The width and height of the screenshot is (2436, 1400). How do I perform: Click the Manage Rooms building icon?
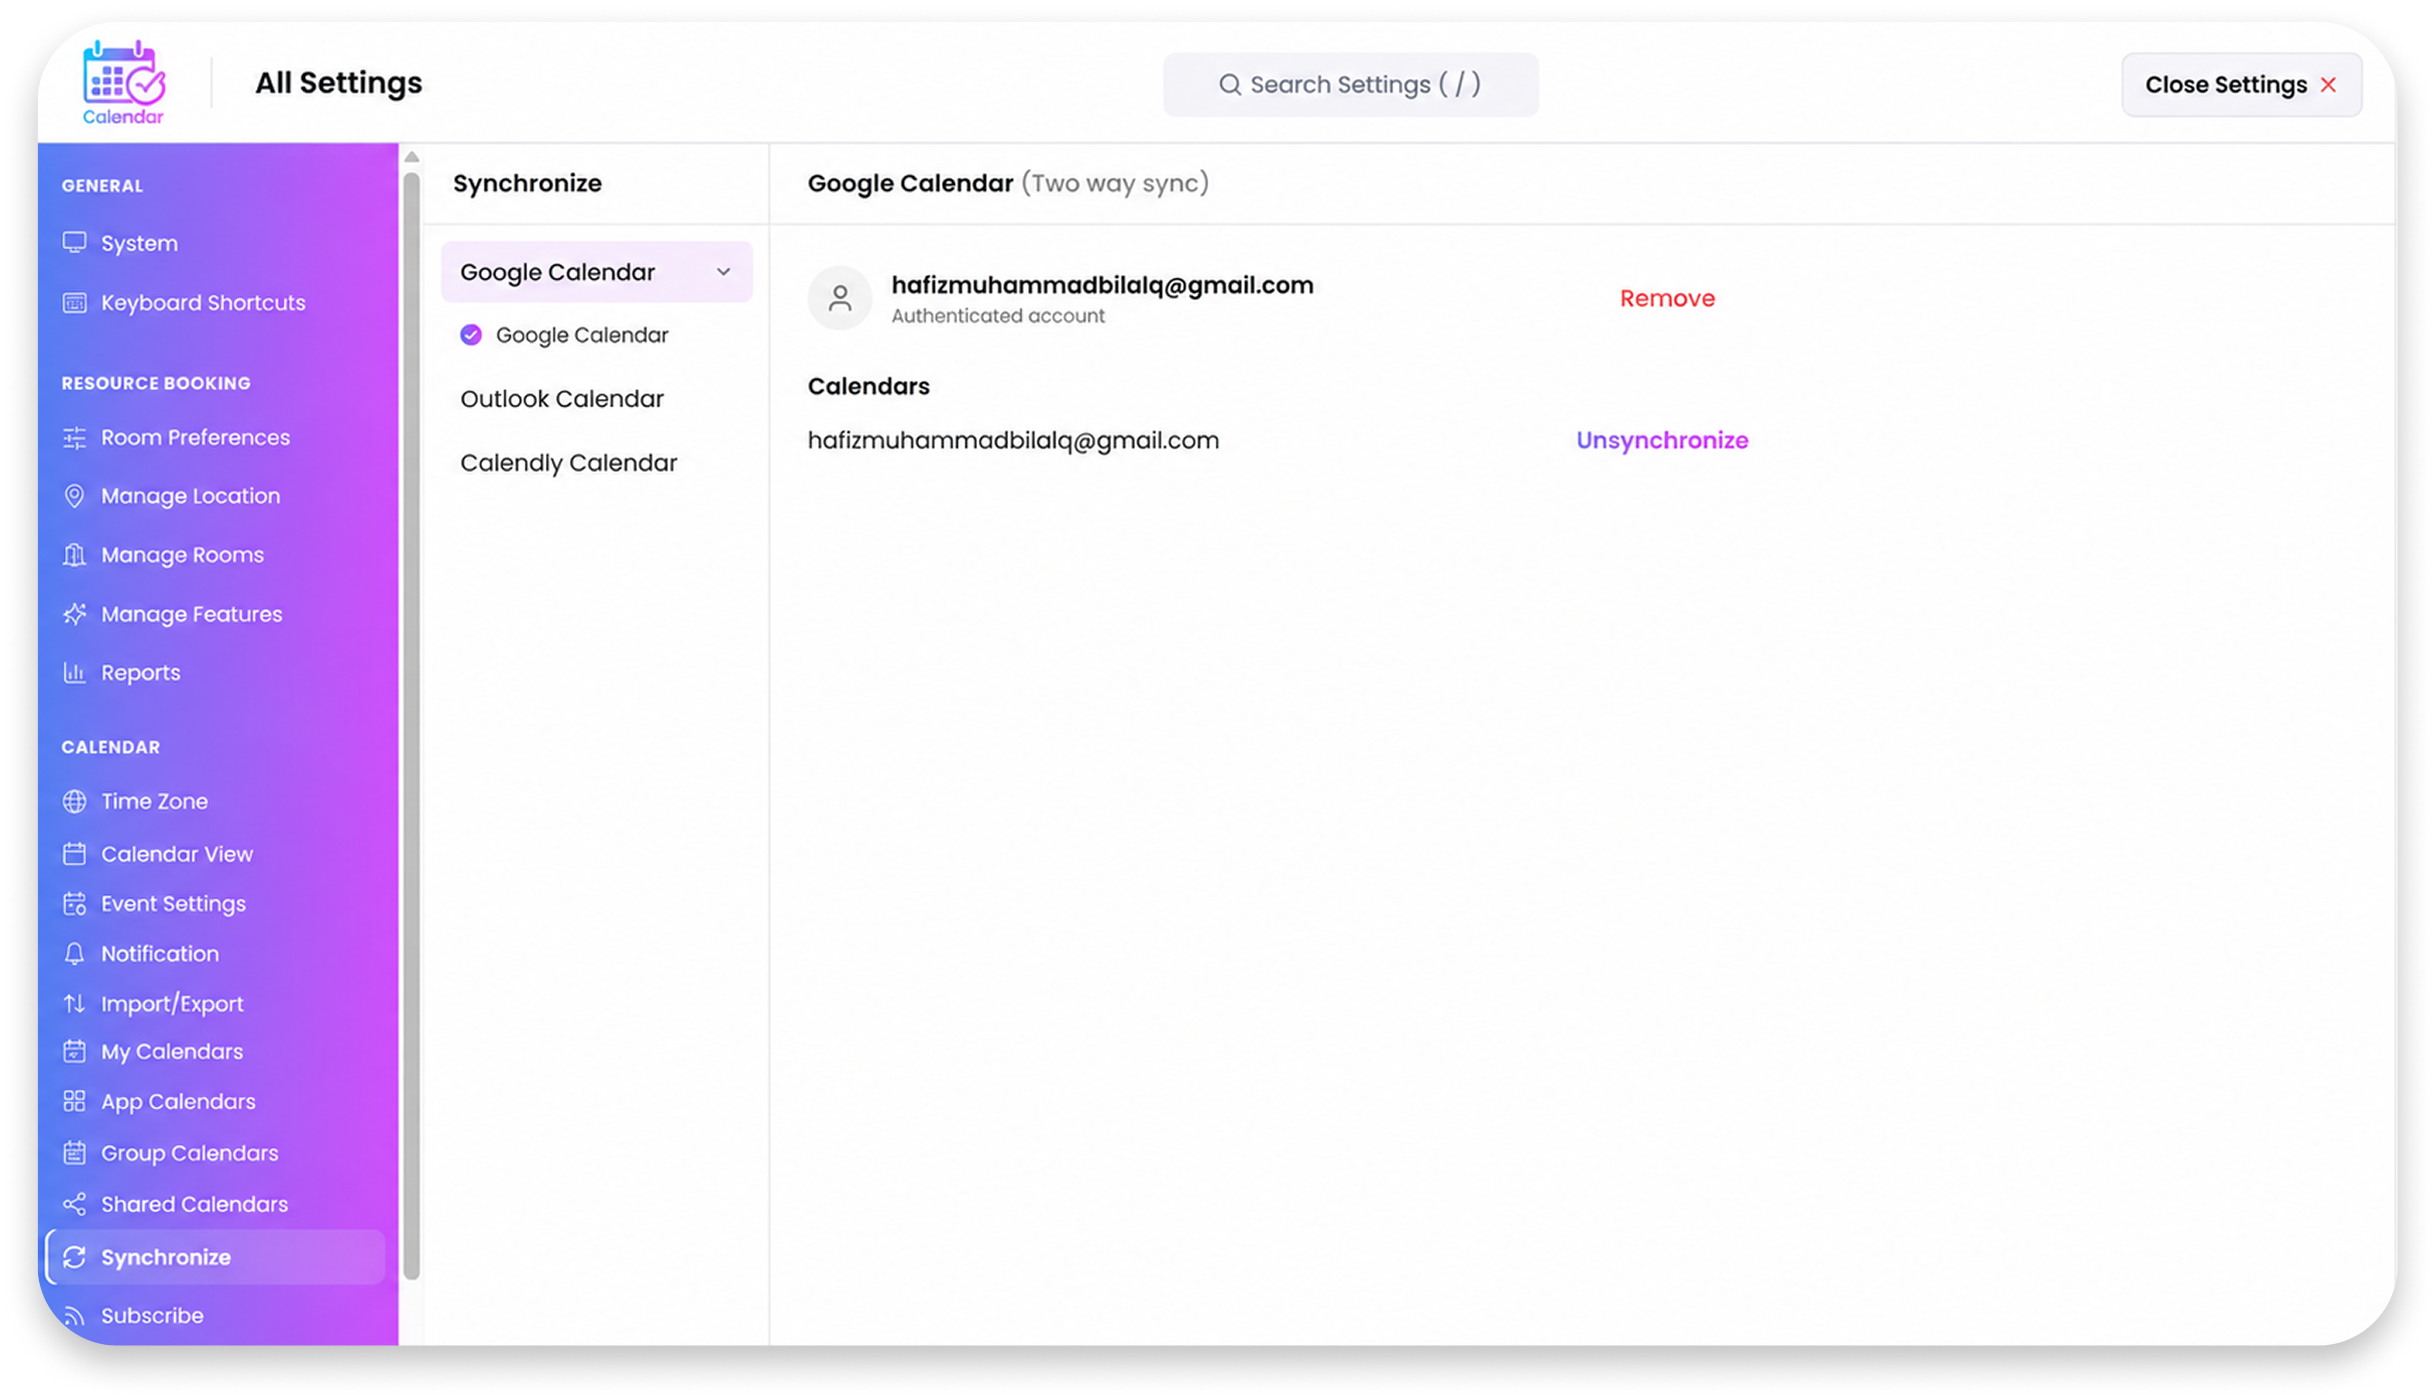(x=74, y=555)
